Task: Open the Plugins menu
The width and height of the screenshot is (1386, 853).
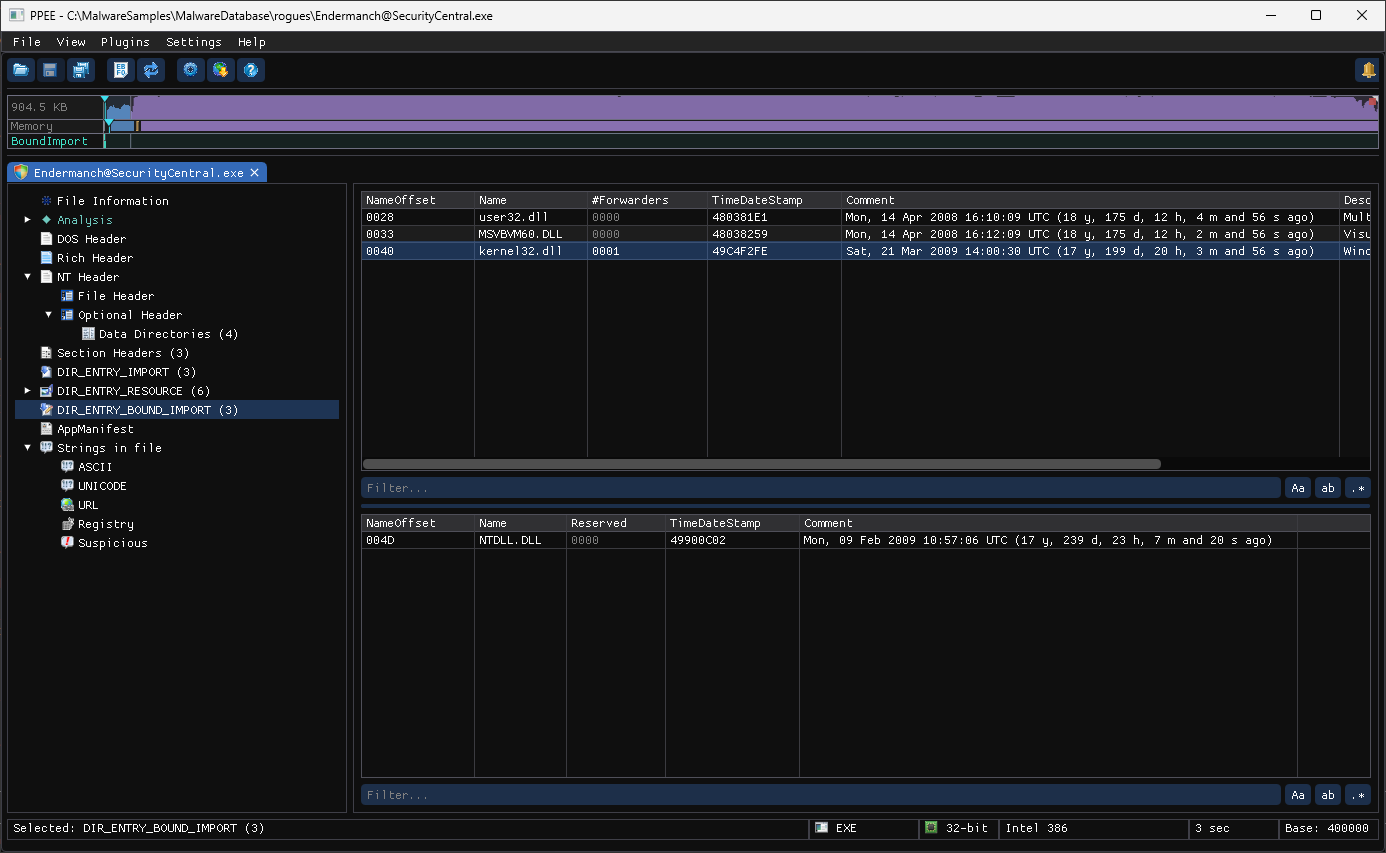Action: point(125,42)
